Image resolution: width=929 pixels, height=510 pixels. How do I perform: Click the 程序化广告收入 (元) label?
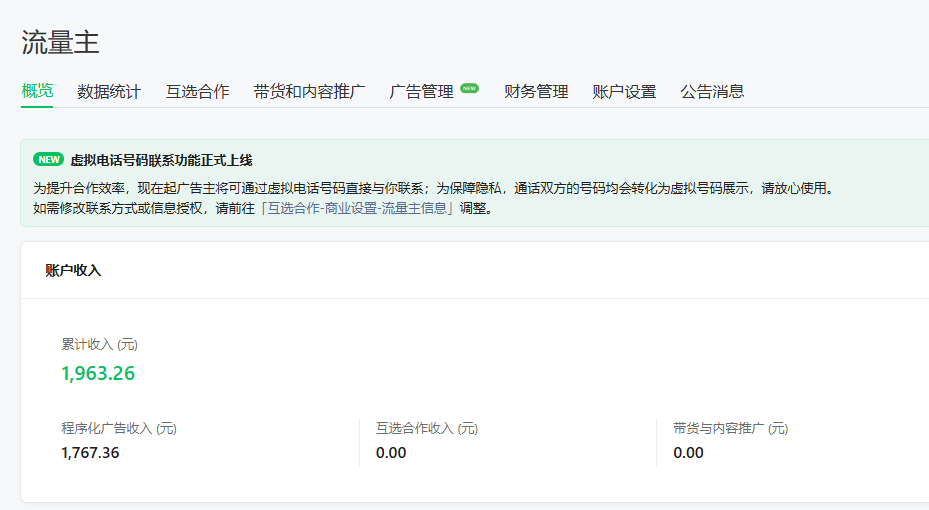coord(119,428)
